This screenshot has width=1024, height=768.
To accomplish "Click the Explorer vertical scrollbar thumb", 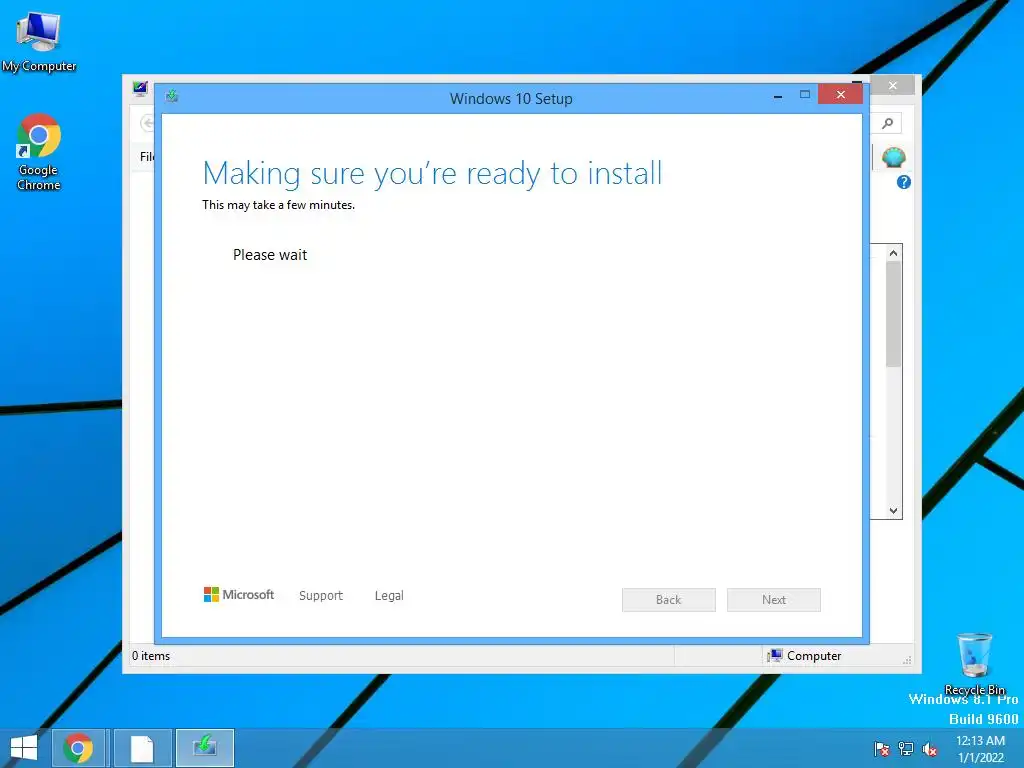I will pyautogui.click(x=893, y=314).
